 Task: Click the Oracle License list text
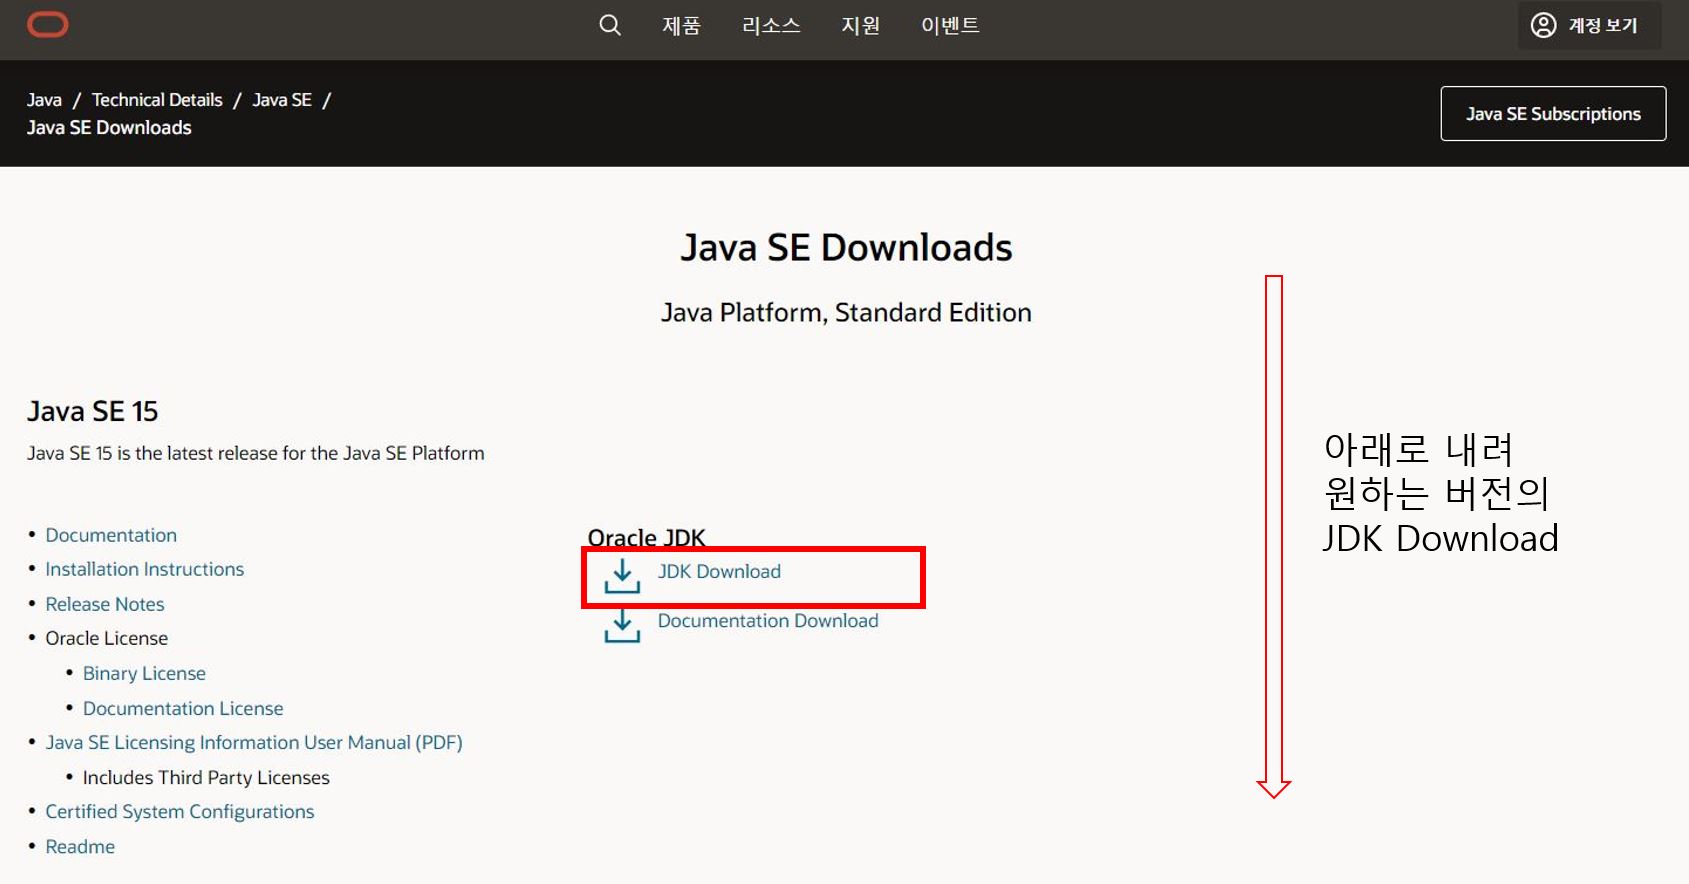coord(106,638)
